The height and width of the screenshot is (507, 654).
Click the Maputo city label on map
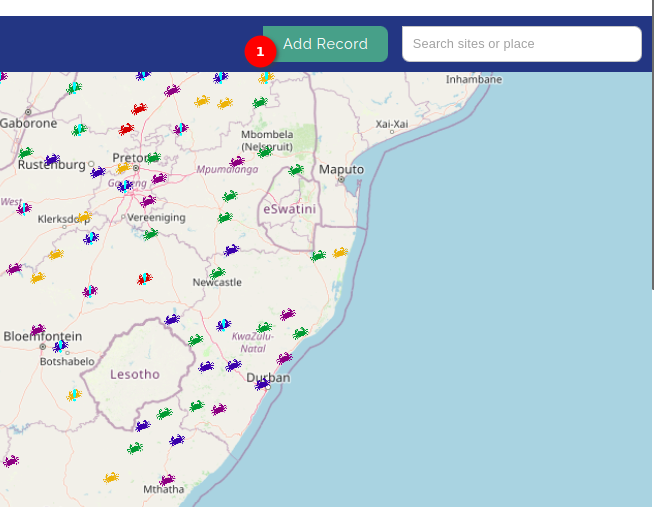[342, 169]
